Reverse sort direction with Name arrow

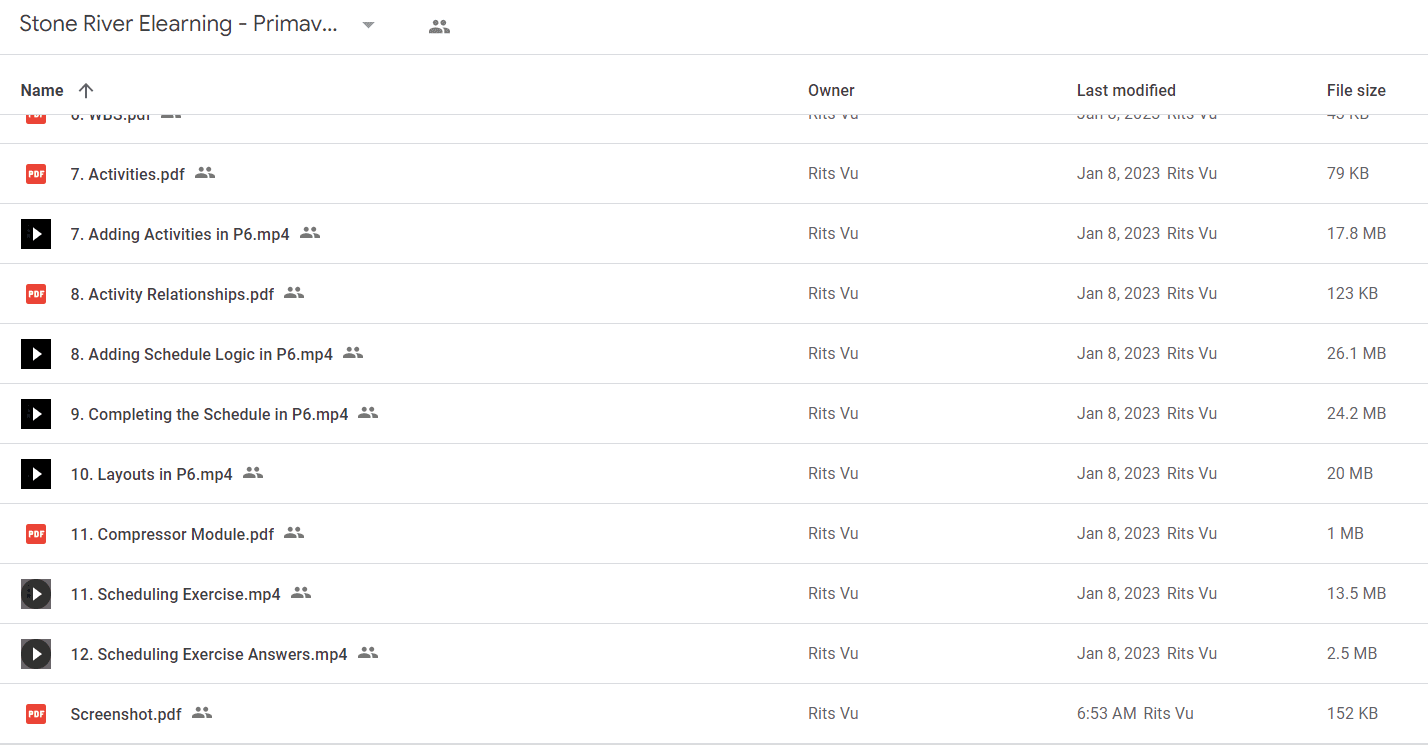click(x=86, y=90)
